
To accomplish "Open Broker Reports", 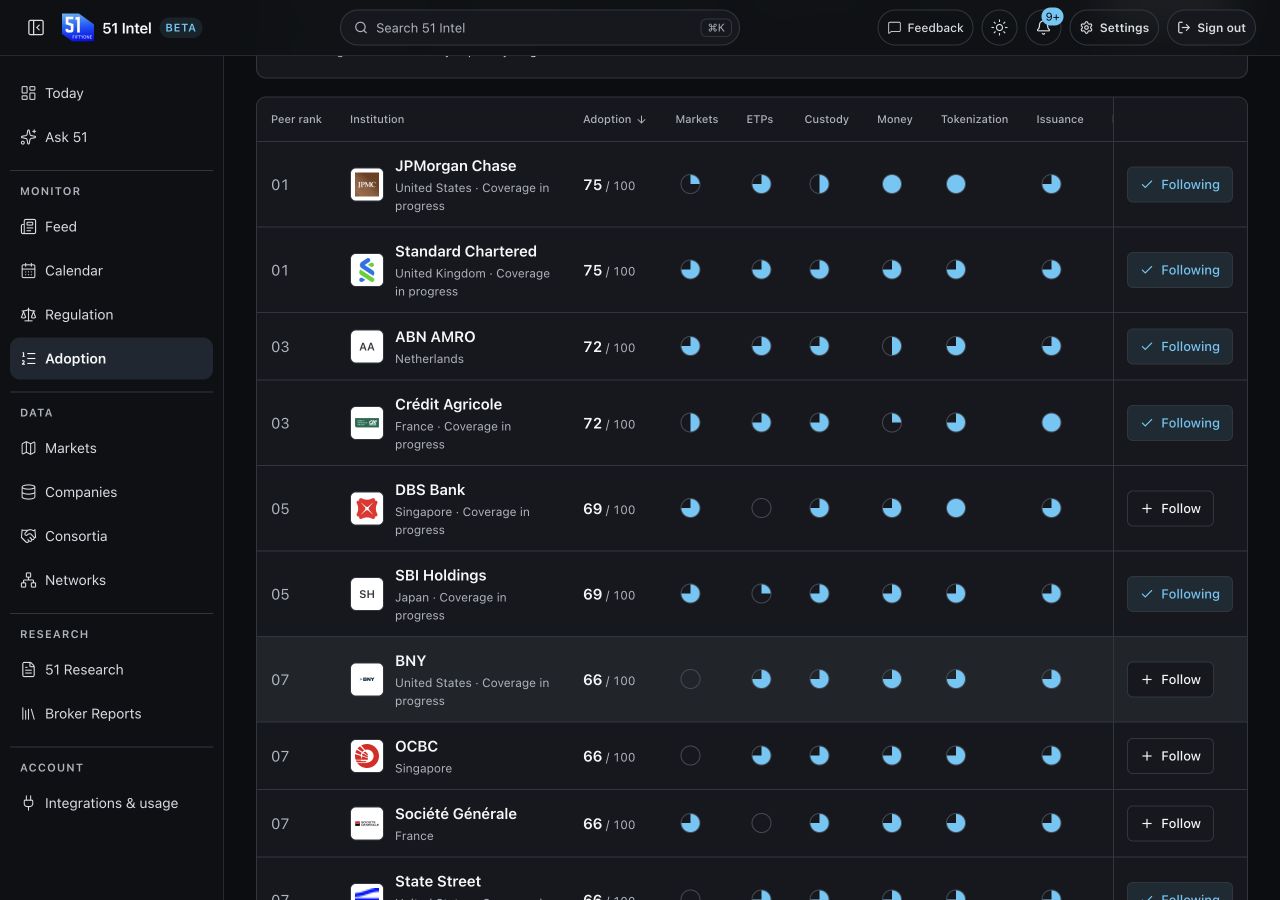I will 111,713.
